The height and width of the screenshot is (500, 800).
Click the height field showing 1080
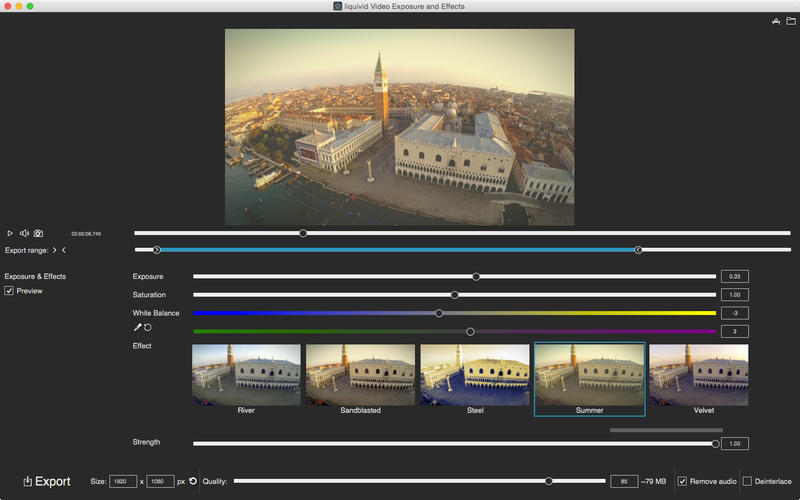coord(160,481)
